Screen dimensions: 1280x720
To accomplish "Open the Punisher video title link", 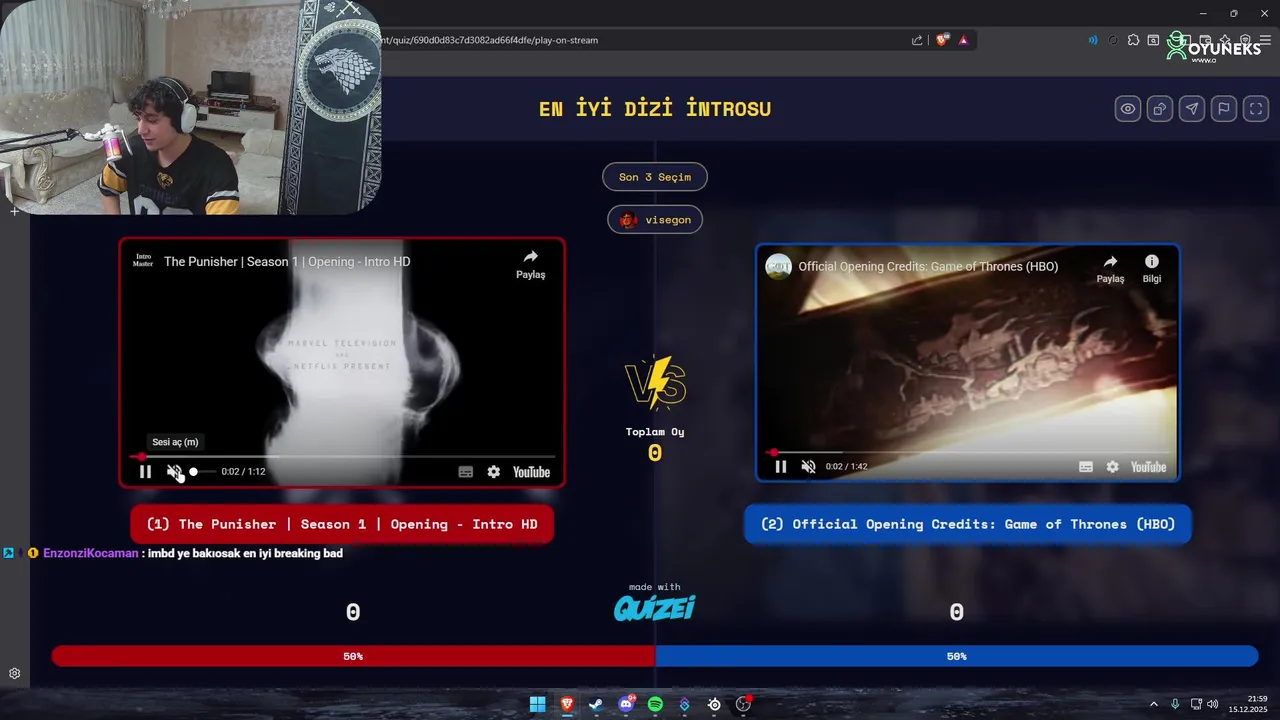I will click(x=287, y=261).
